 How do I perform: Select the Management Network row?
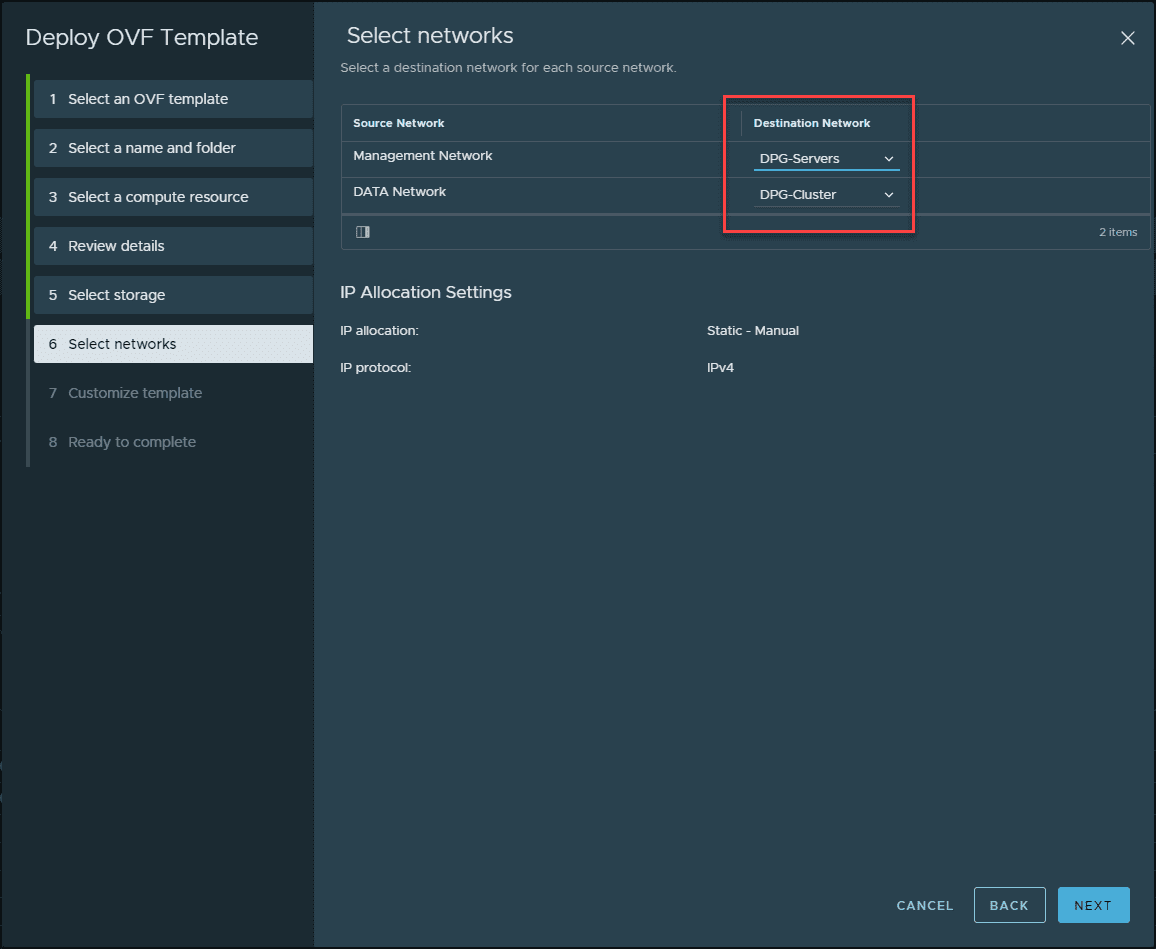coord(423,156)
